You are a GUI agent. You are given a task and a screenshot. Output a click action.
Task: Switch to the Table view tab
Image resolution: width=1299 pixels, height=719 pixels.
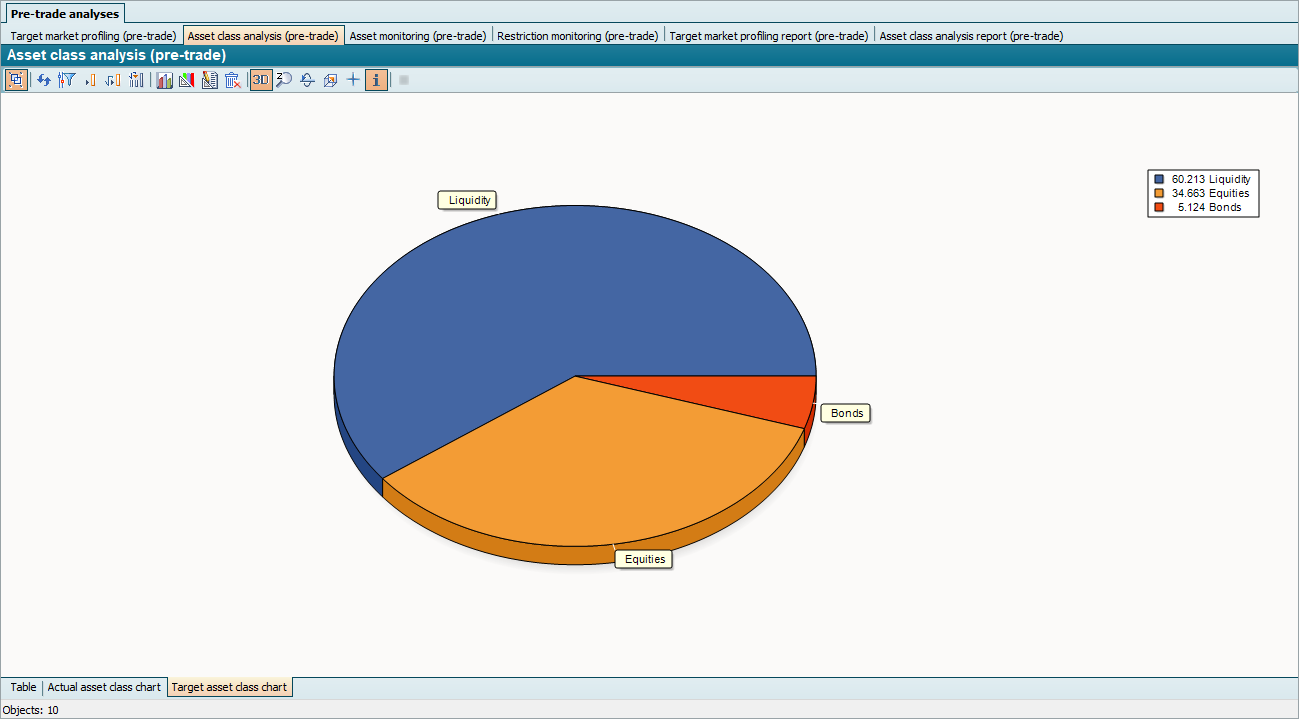pyautogui.click(x=23, y=687)
